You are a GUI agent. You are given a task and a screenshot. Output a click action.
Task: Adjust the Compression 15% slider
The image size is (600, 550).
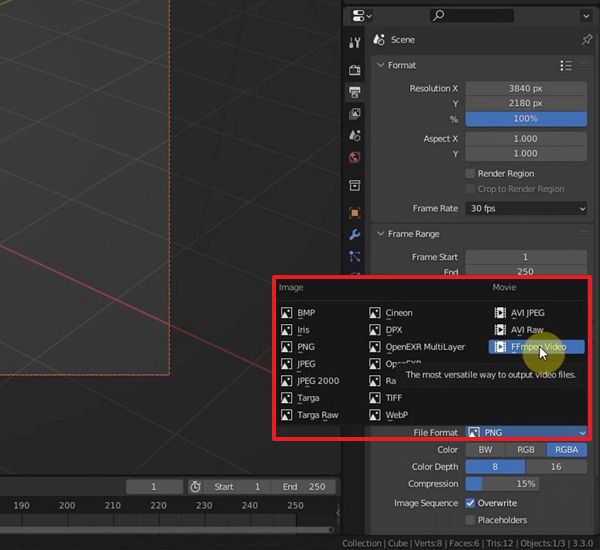click(x=502, y=484)
